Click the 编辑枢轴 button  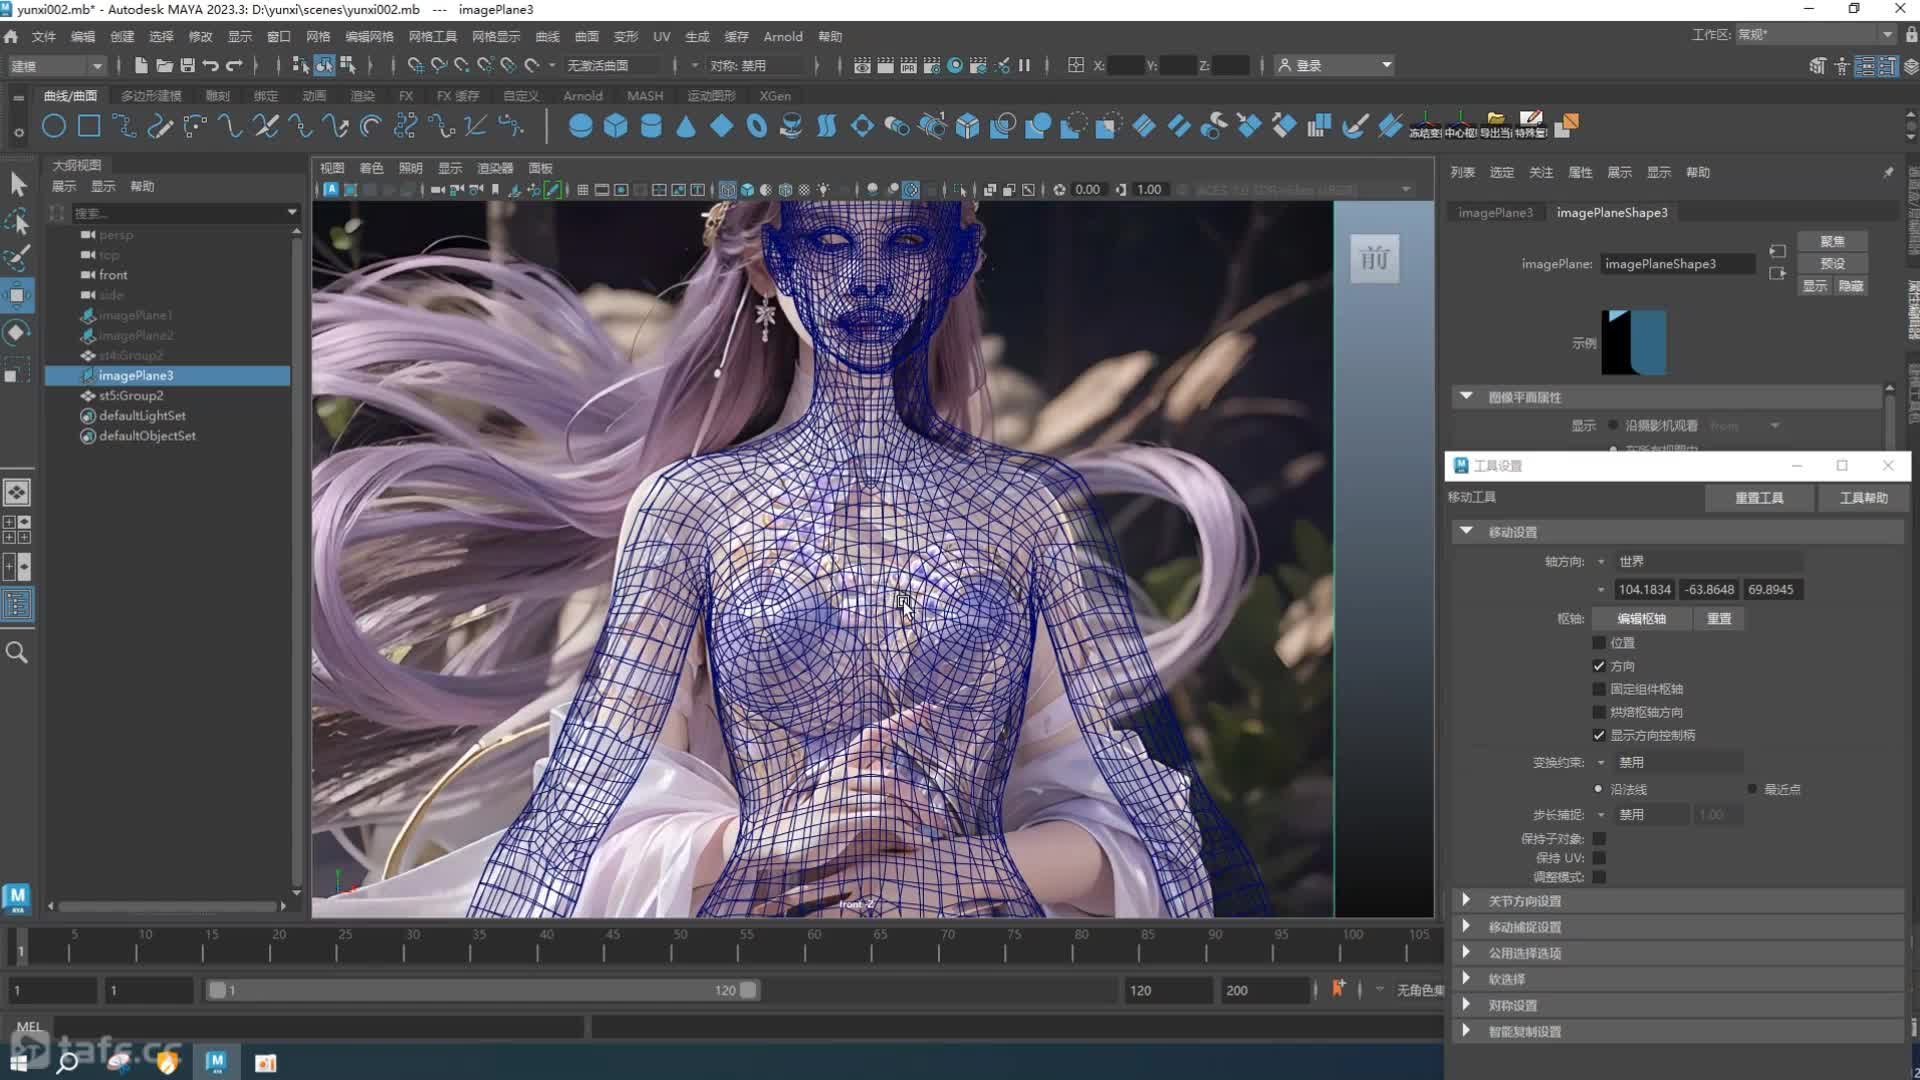pos(1641,618)
